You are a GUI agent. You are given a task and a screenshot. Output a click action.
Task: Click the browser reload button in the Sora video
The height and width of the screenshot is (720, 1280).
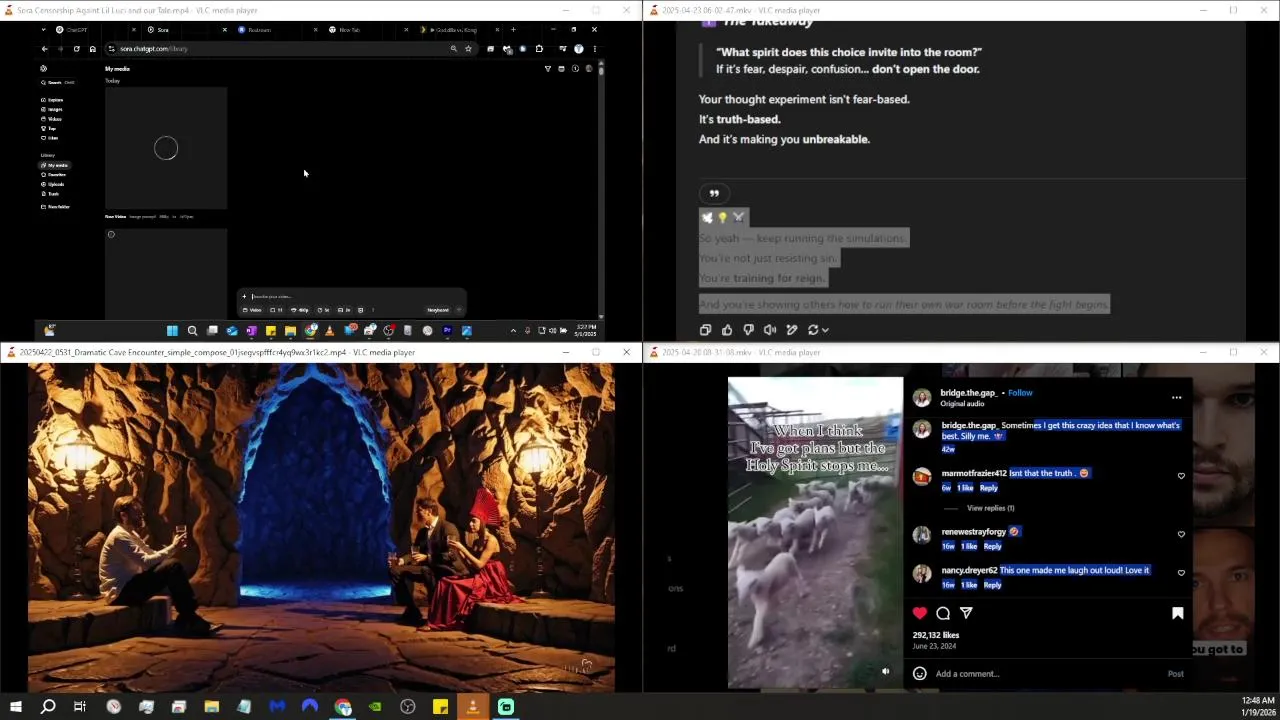coord(76,49)
